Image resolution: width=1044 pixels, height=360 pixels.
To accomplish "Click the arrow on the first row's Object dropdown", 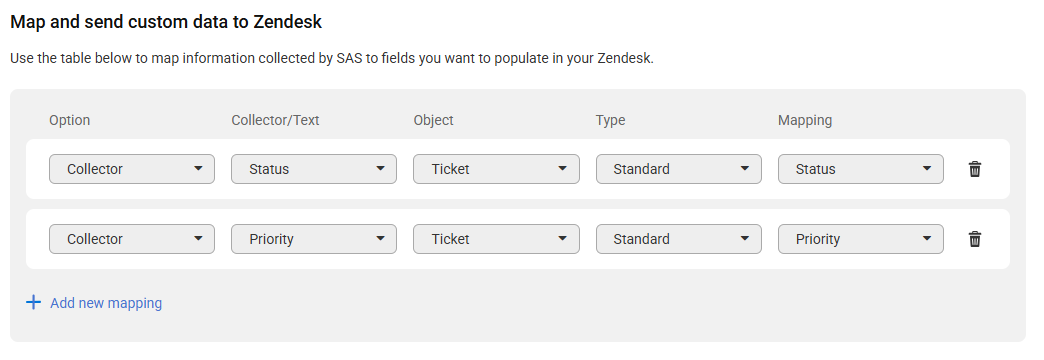I will point(563,169).
